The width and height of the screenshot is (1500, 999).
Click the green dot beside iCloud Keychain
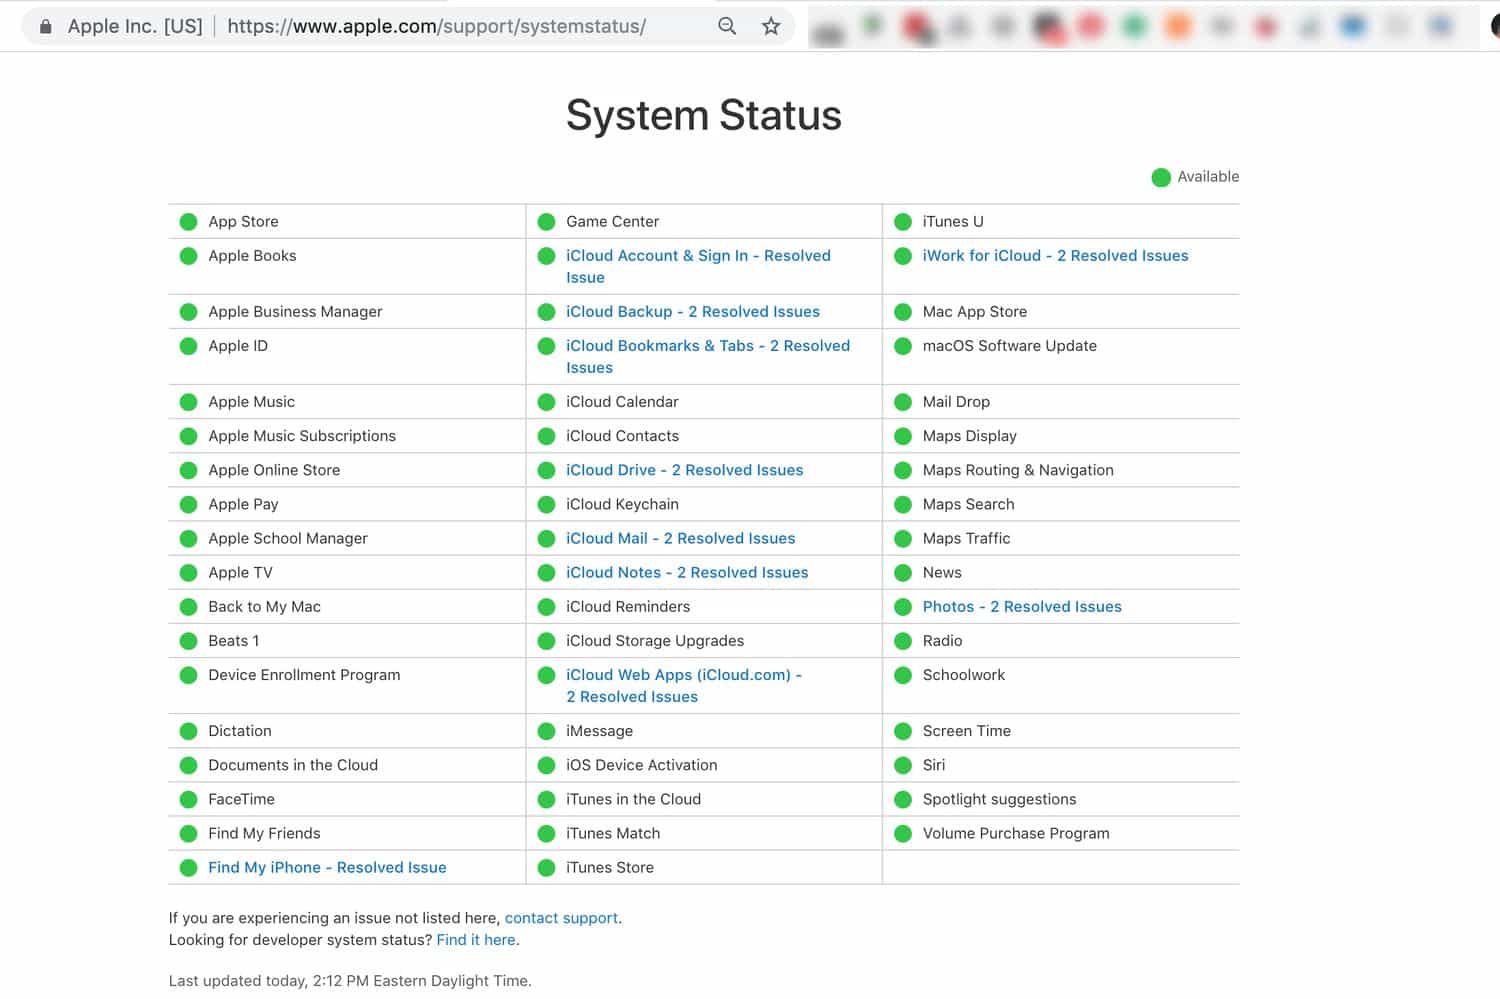click(x=546, y=505)
